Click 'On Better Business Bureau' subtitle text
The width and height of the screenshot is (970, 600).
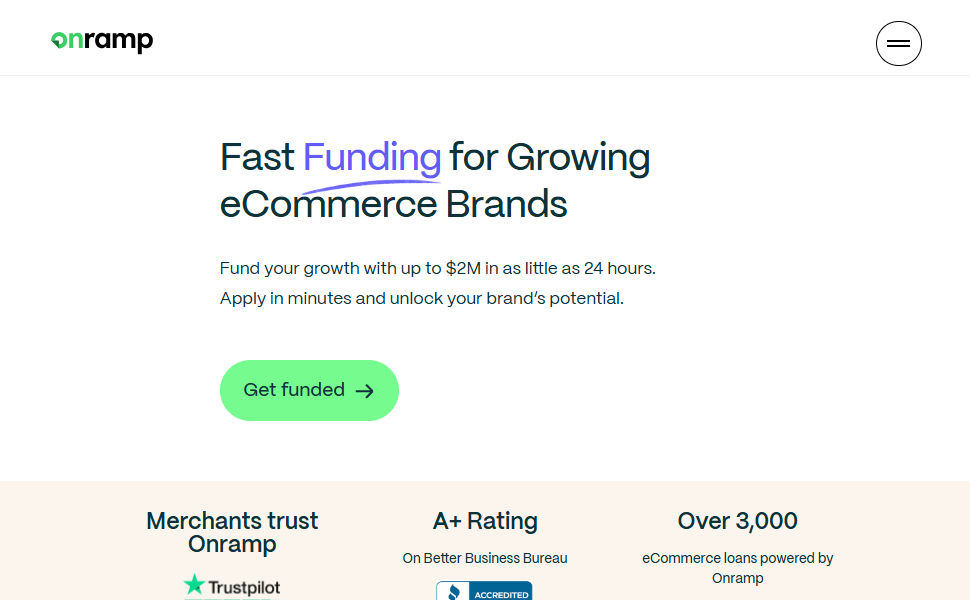(x=485, y=558)
